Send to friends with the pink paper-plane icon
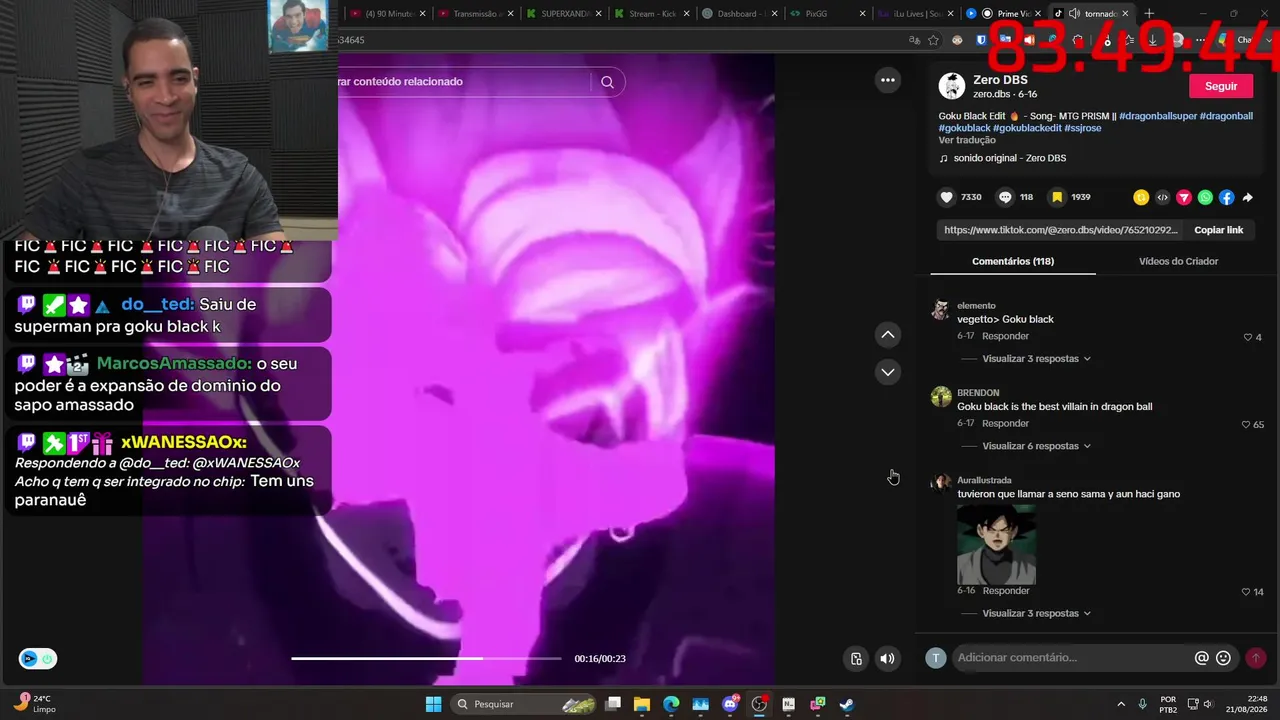Viewport: 1280px width, 720px height. (1184, 198)
